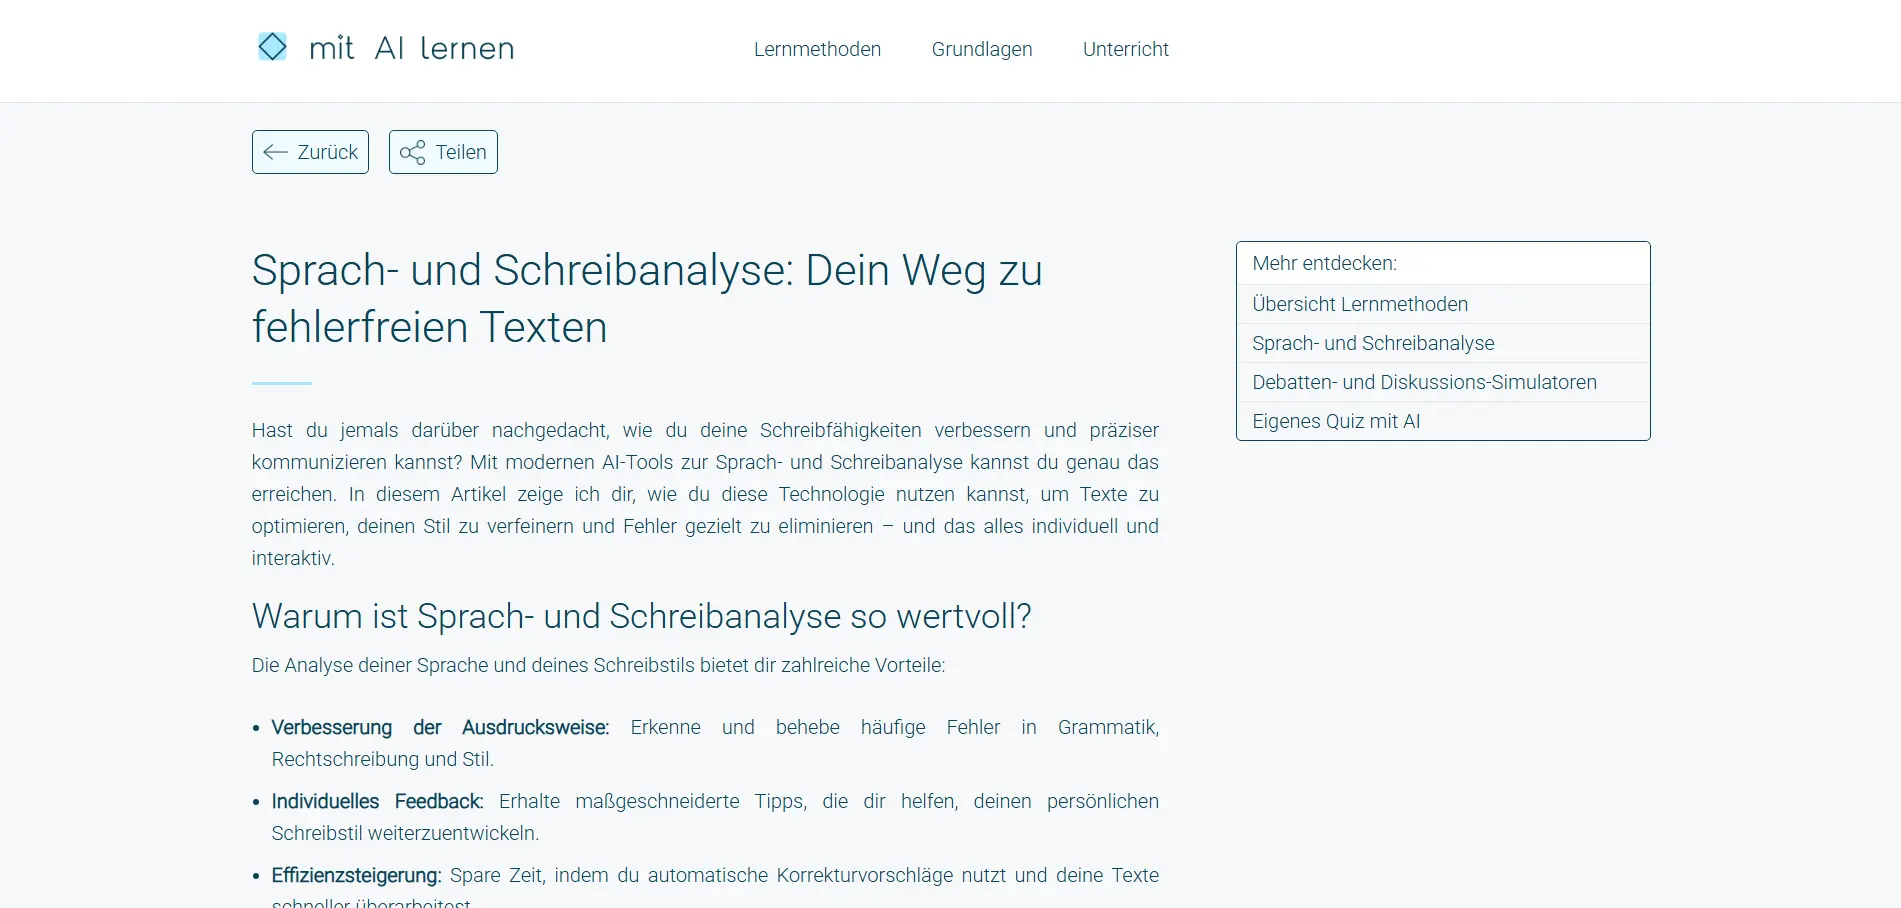
Task: Click the 'Mehr entdecken:' panel header
Action: (x=1325, y=263)
